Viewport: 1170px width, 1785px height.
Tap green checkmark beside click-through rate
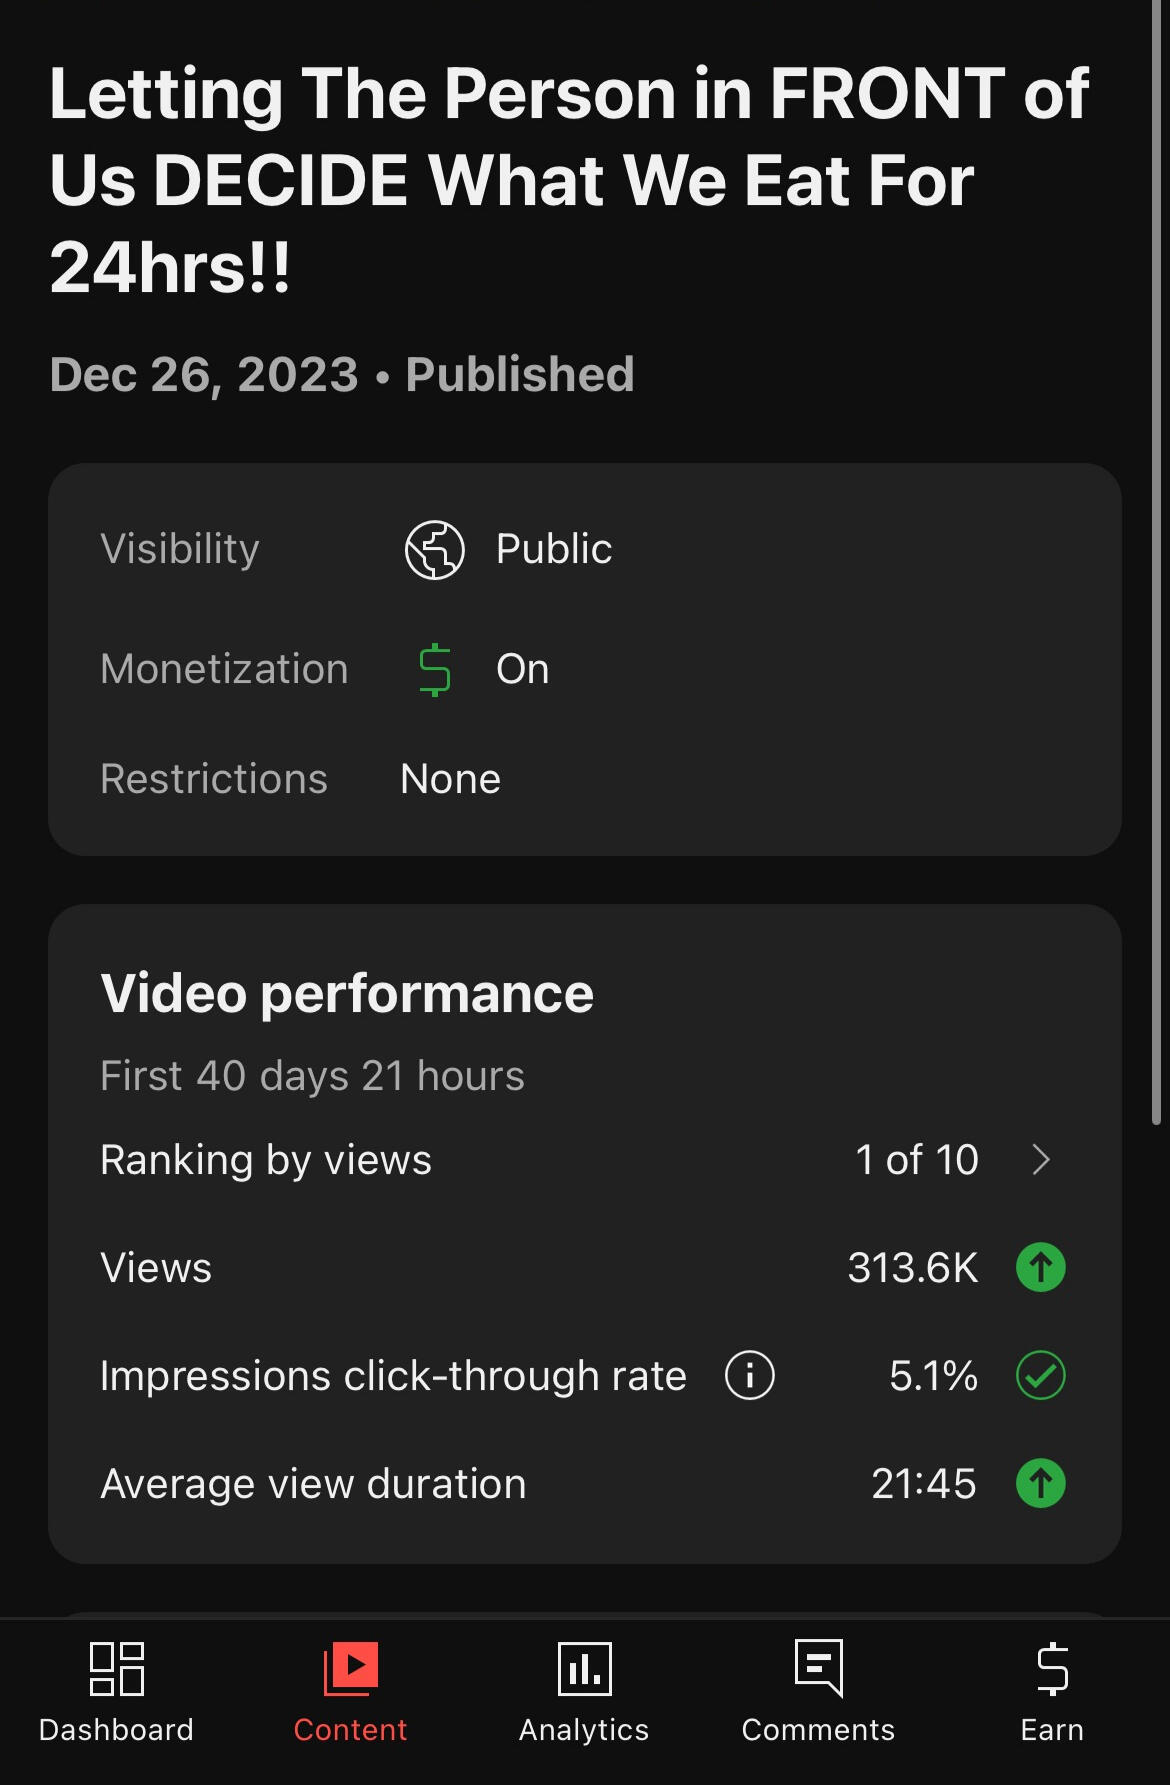point(1041,1375)
